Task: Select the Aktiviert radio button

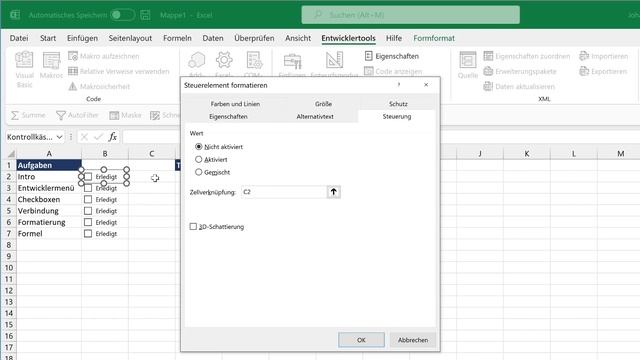Action: point(199,160)
